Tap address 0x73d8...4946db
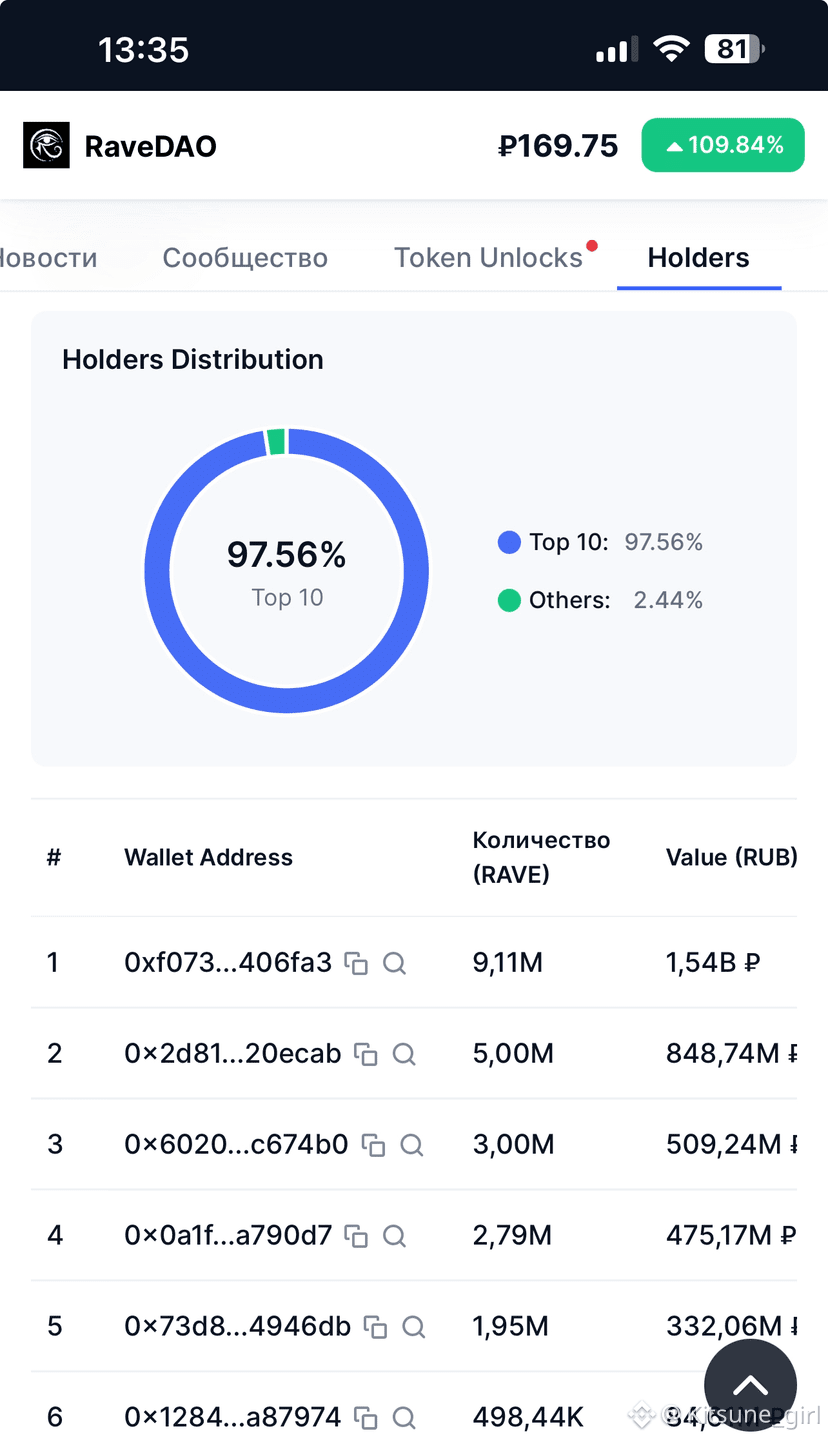Image resolution: width=828 pixels, height=1440 pixels. tap(237, 1327)
